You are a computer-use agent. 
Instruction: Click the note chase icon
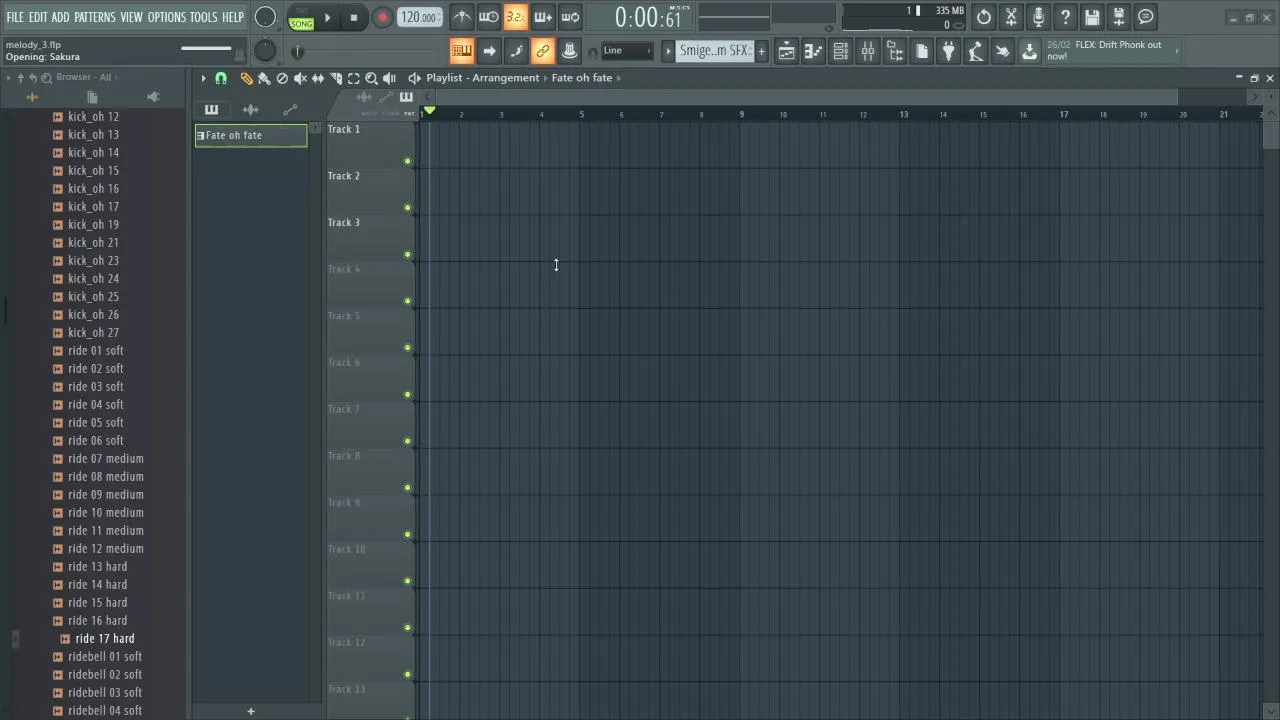coord(516,51)
